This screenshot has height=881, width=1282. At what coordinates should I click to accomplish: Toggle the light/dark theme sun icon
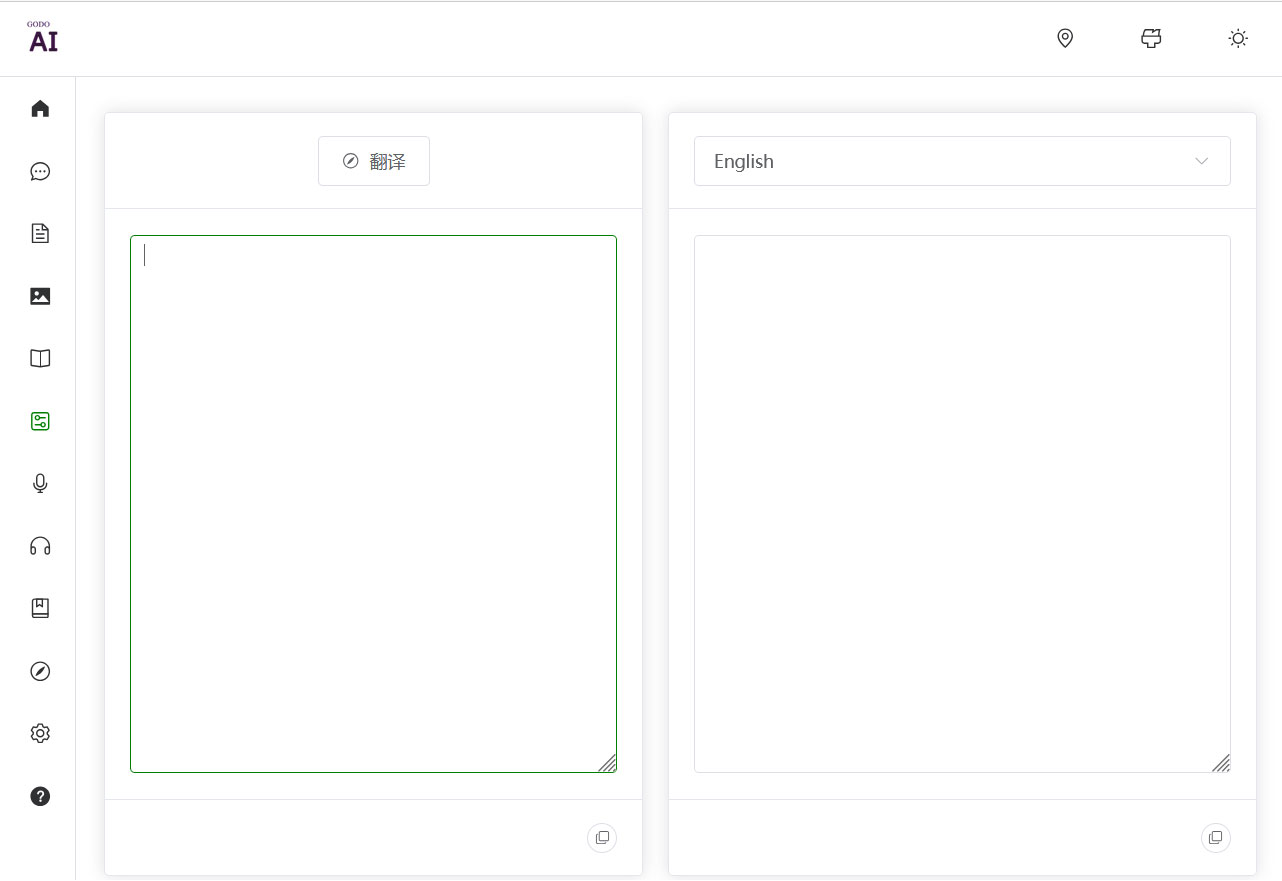[x=1238, y=39]
